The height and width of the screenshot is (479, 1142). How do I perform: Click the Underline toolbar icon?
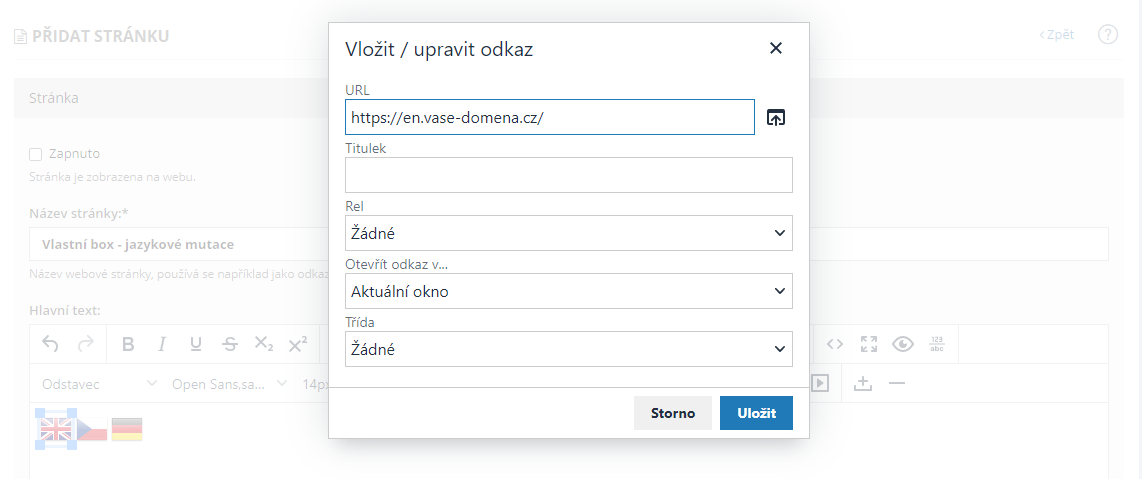[x=196, y=344]
